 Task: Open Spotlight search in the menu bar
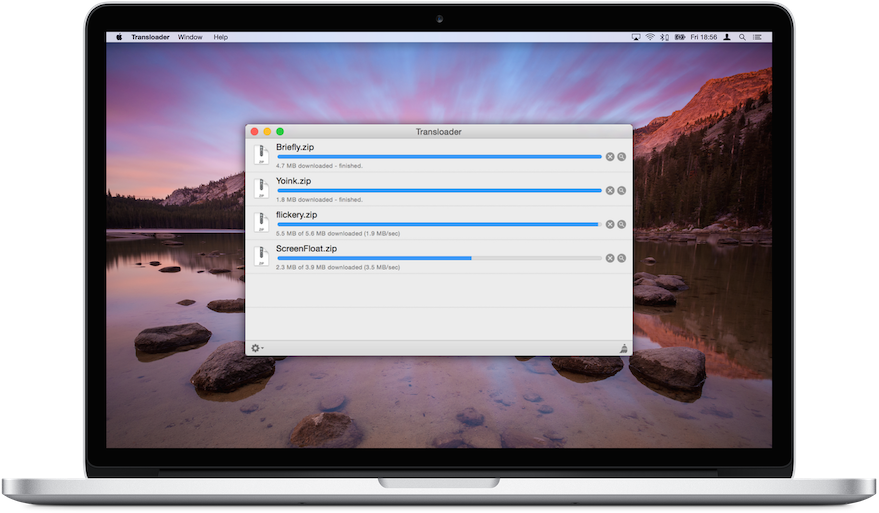pos(742,37)
